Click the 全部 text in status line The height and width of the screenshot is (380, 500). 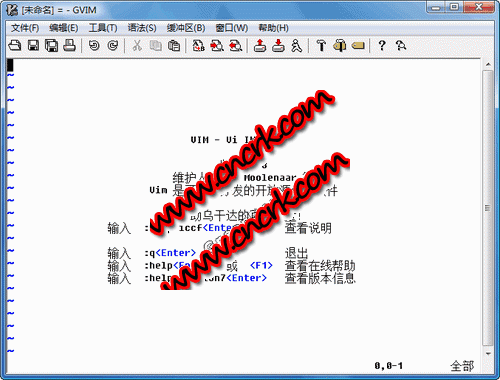tap(462, 366)
